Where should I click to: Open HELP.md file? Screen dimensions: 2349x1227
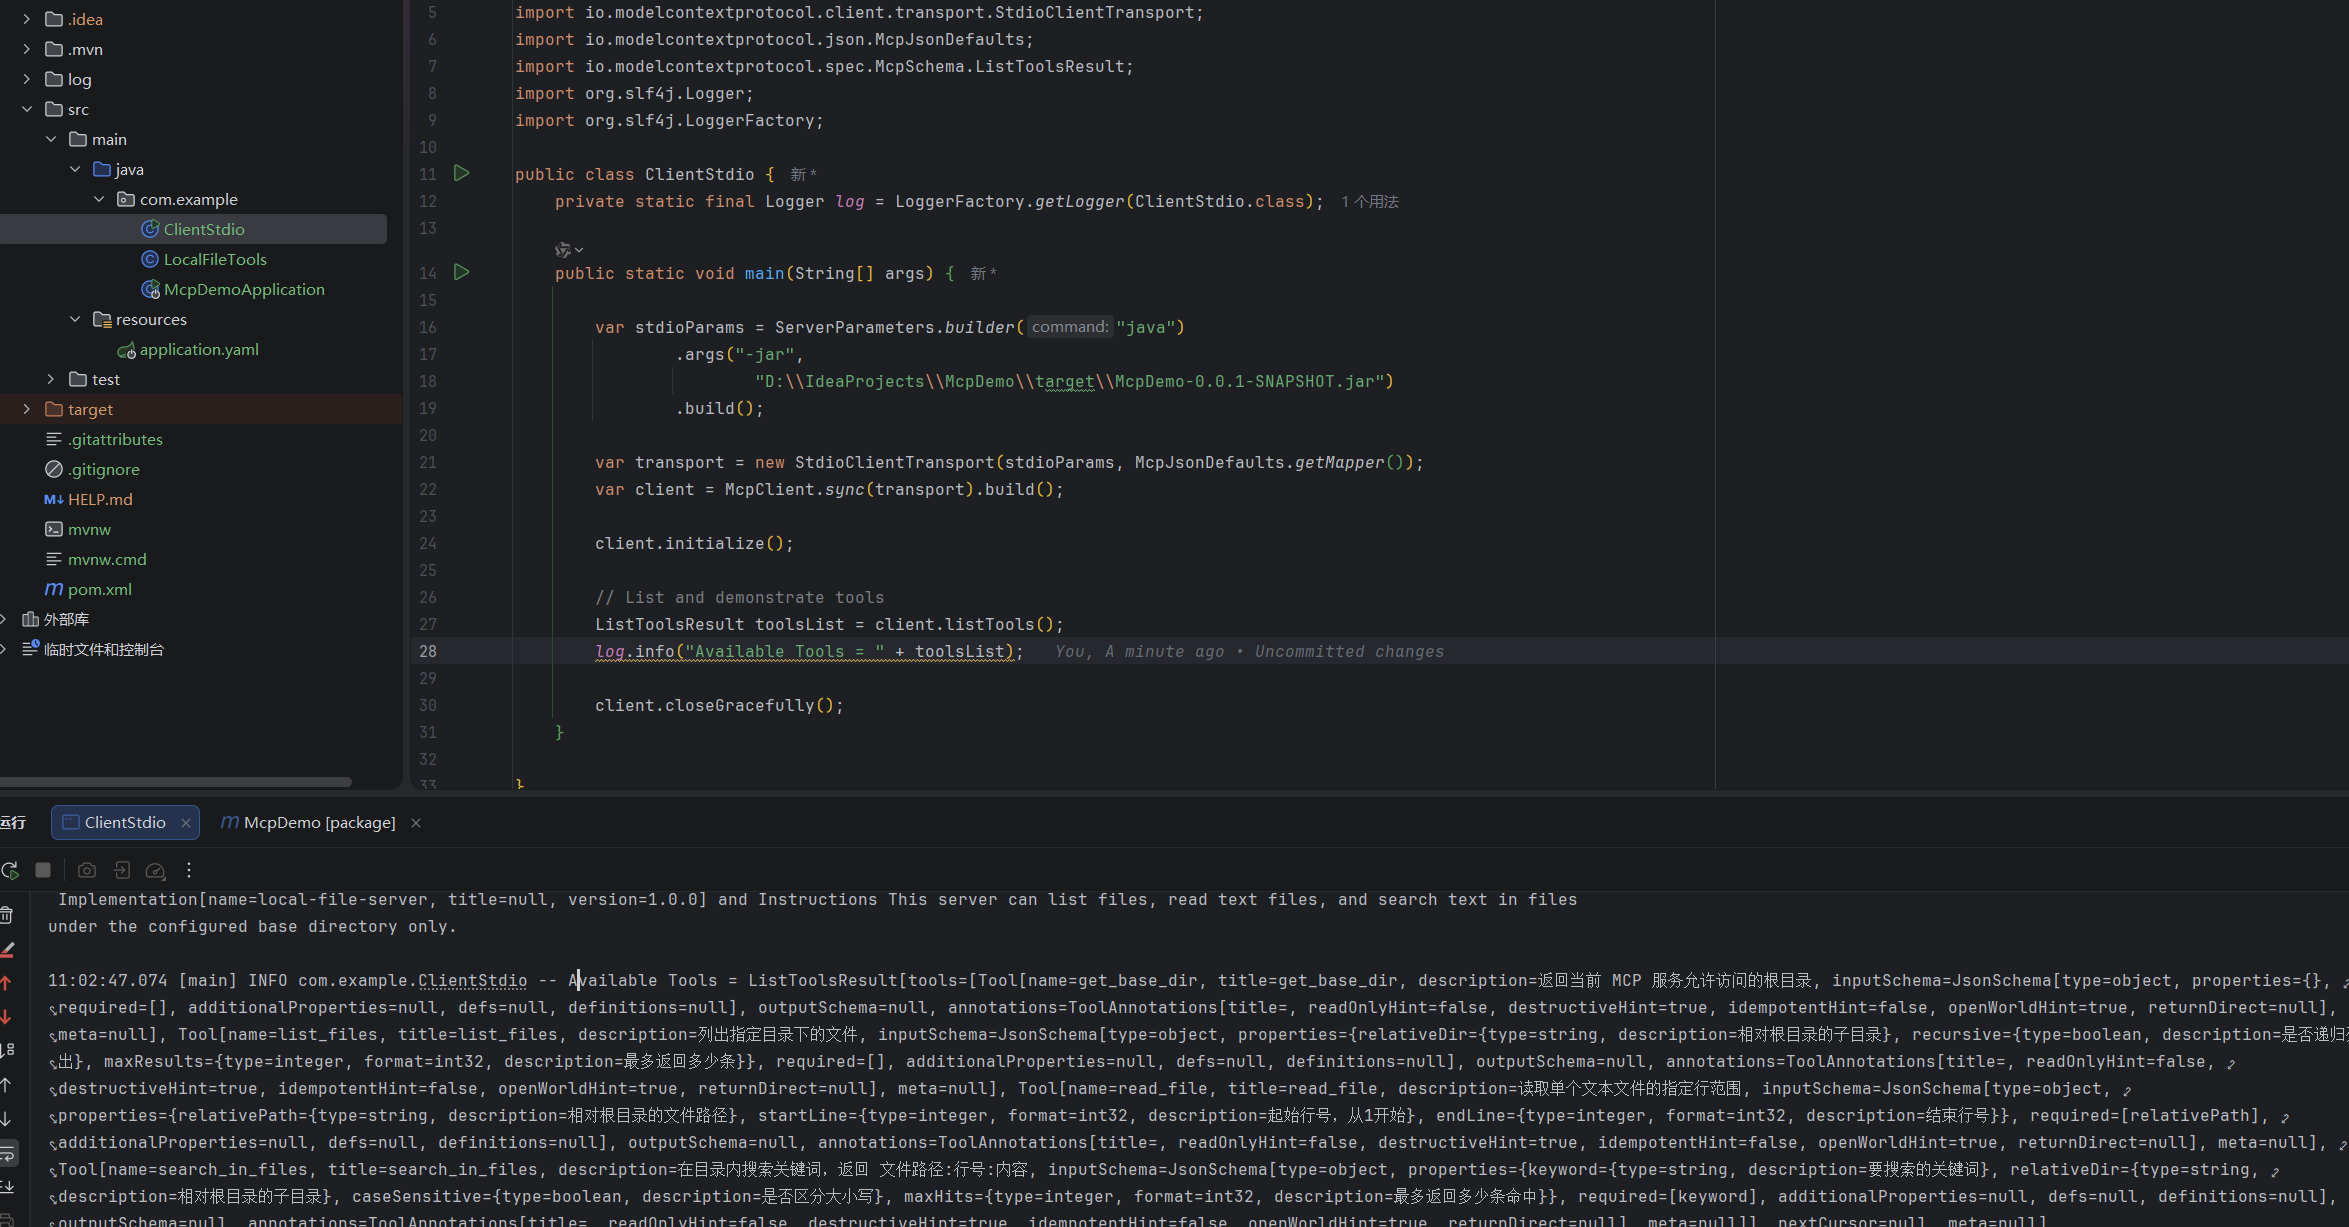pos(100,499)
